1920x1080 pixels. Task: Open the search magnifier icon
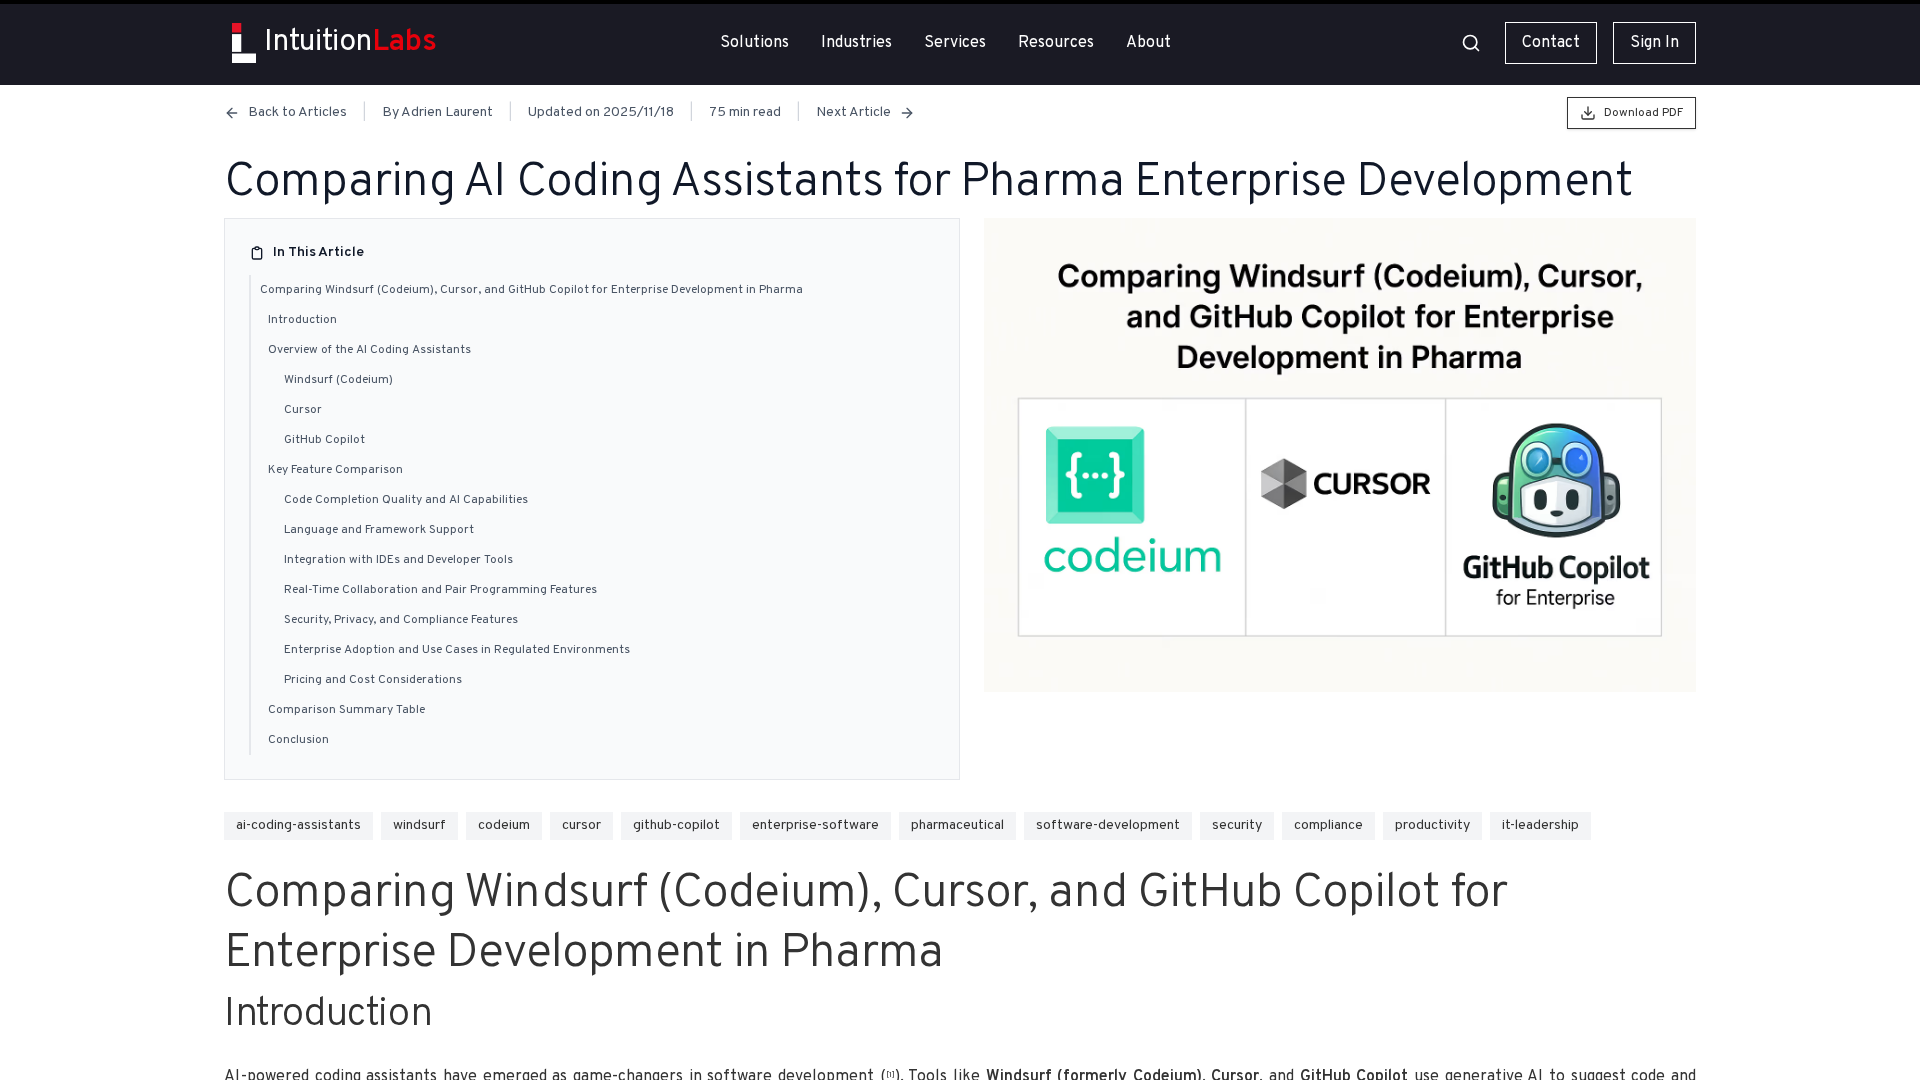1470,43
